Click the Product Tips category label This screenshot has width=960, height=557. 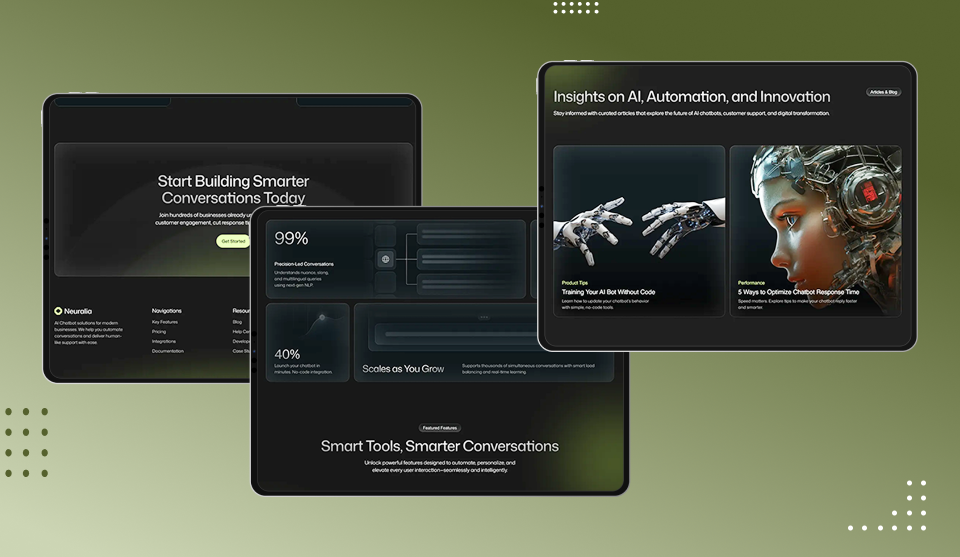pos(574,283)
